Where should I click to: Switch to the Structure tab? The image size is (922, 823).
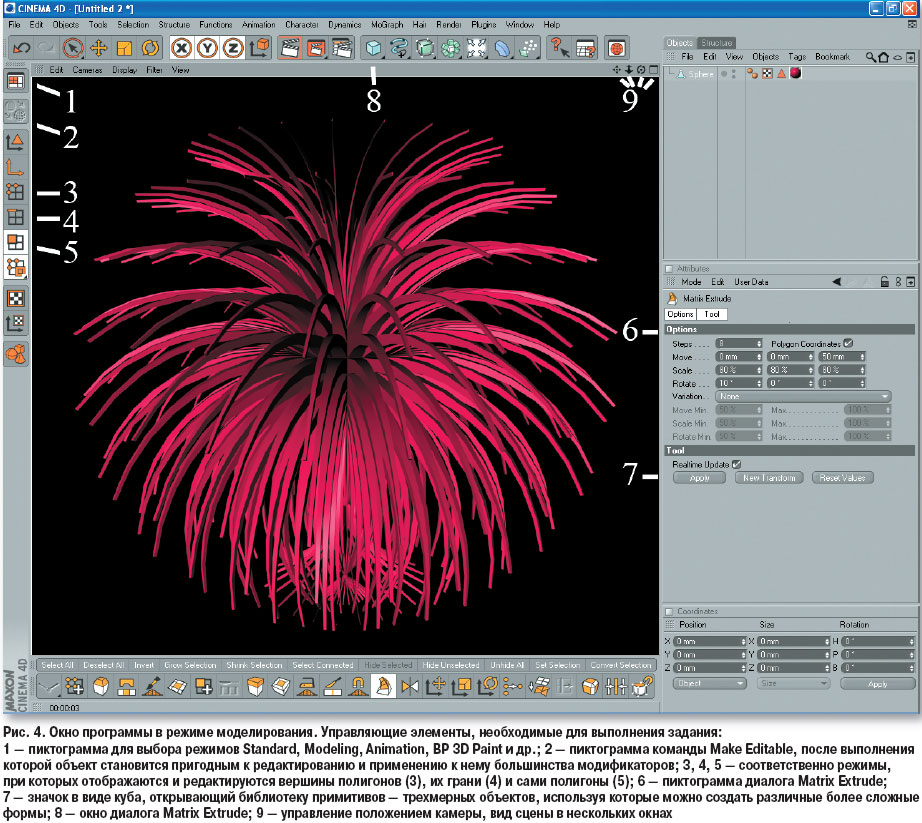pyautogui.click(x=716, y=43)
